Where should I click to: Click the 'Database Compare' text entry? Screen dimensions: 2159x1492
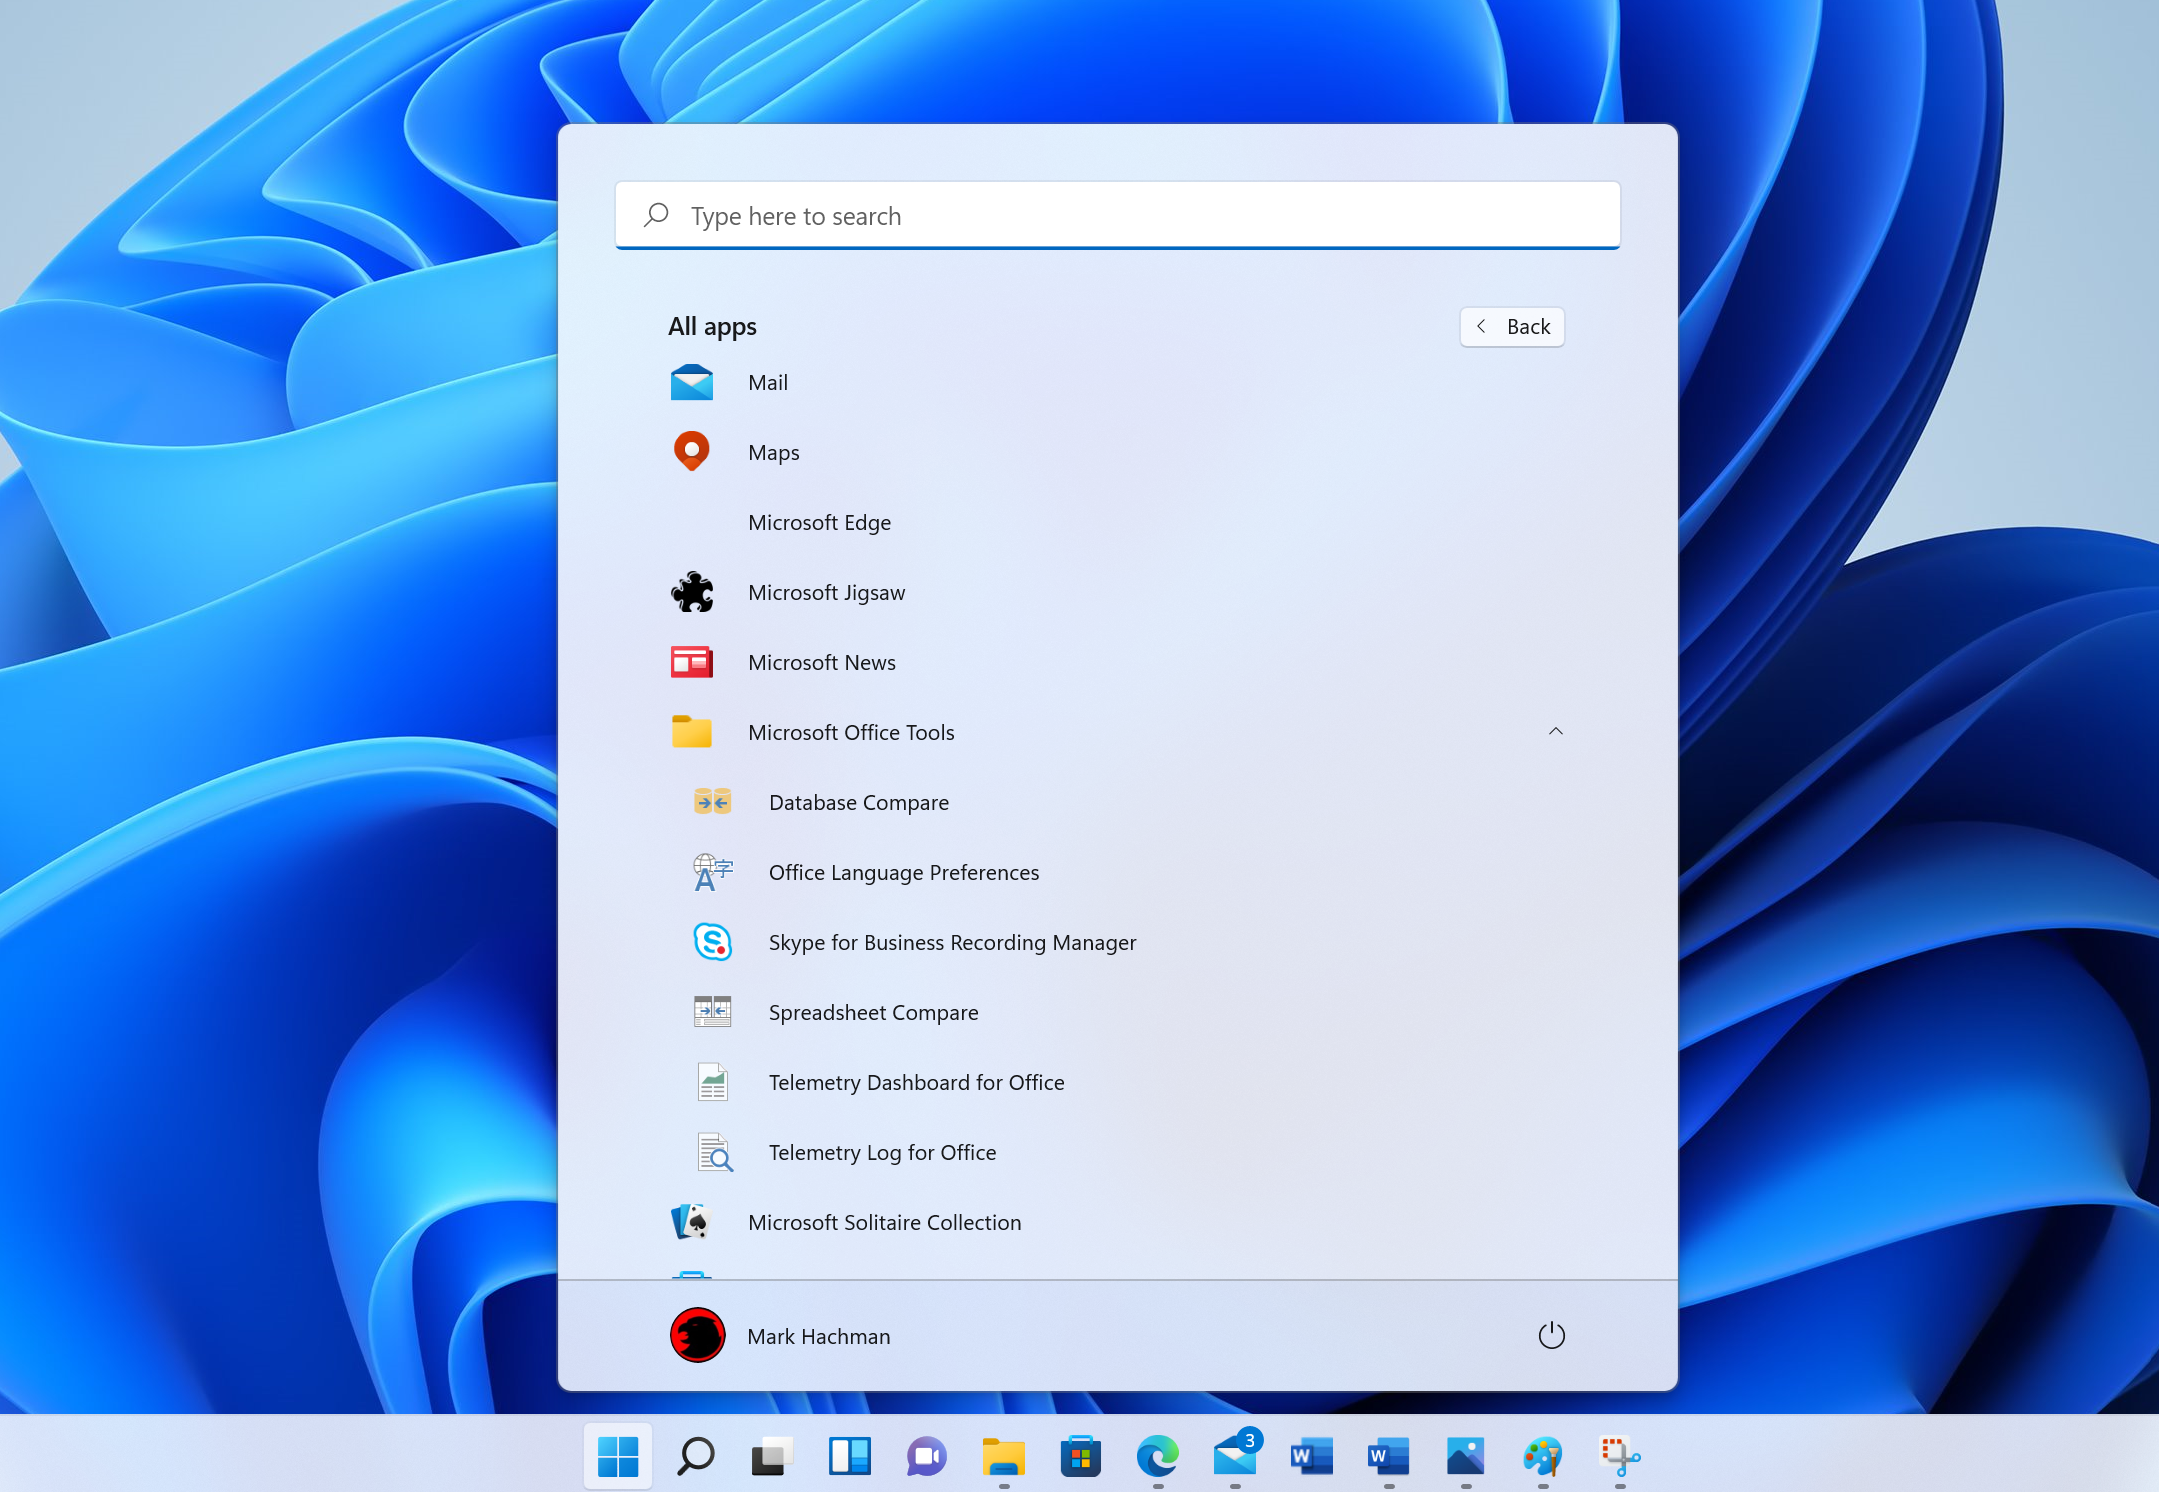pyautogui.click(x=859, y=803)
